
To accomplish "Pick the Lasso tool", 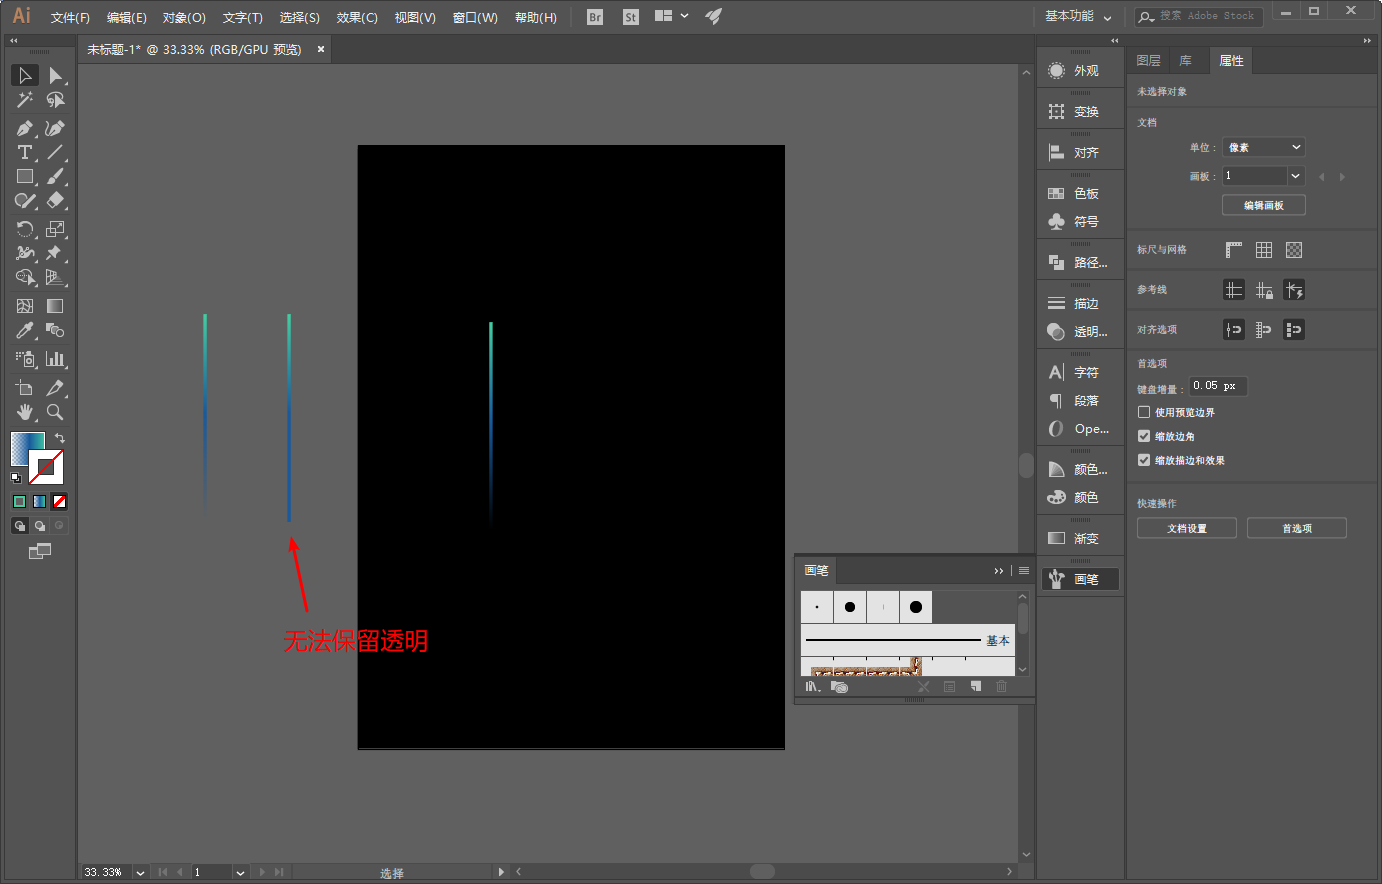I will click(x=55, y=100).
